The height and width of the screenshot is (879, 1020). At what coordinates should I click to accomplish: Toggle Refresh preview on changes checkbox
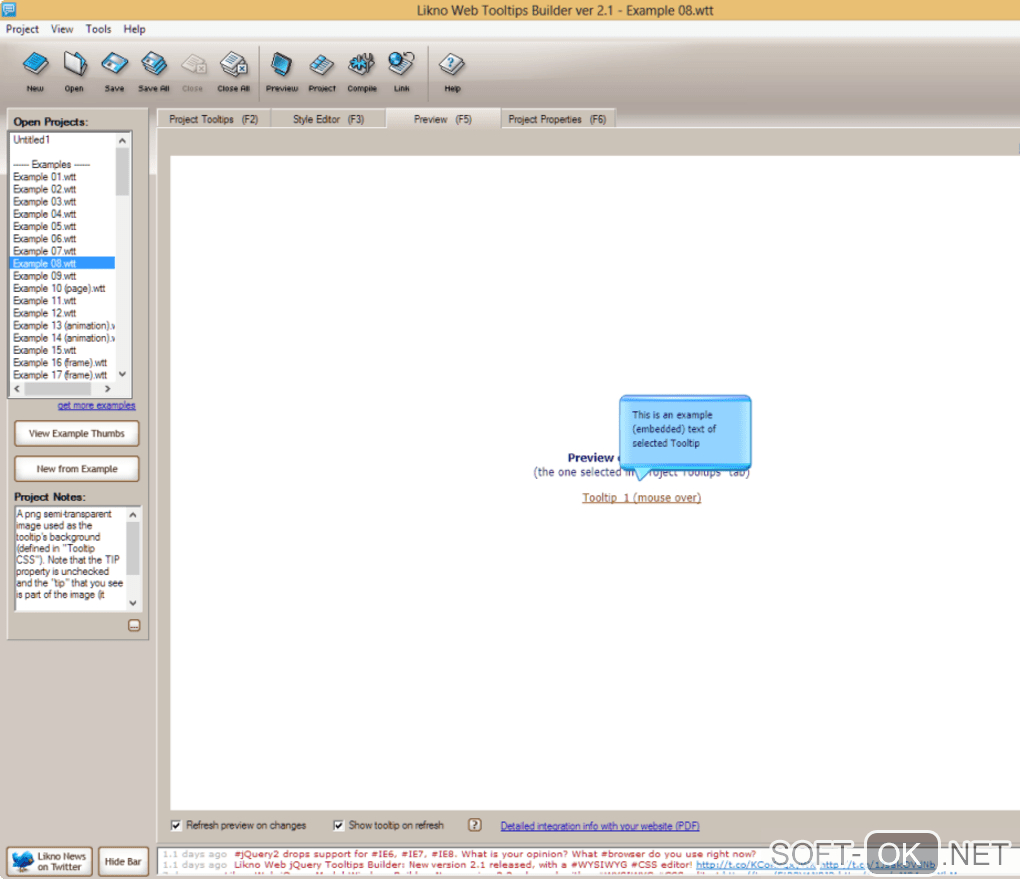[176, 825]
